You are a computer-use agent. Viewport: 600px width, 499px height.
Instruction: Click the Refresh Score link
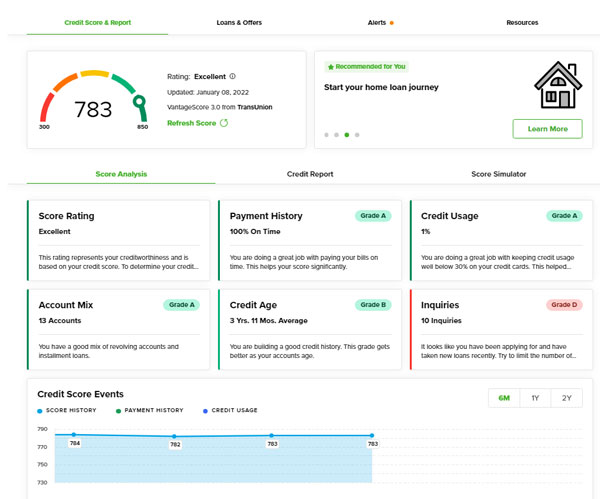pyautogui.click(x=191, y=123)
